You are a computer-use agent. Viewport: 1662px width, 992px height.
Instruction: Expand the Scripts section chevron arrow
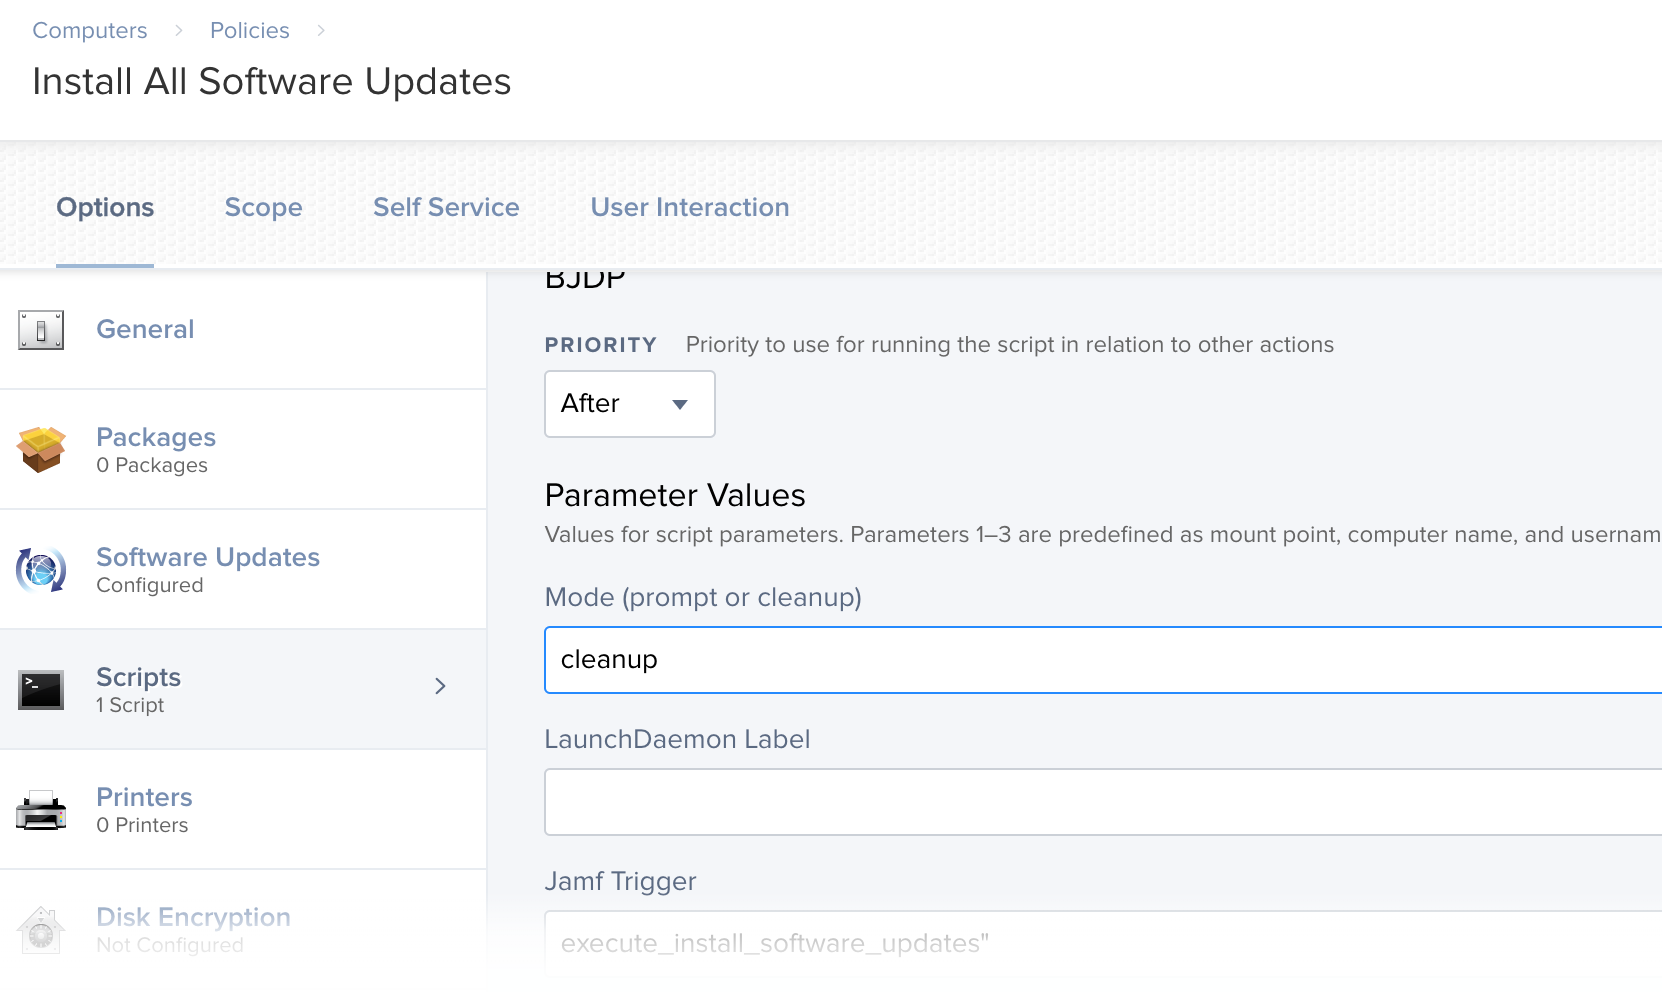(440, 686)
